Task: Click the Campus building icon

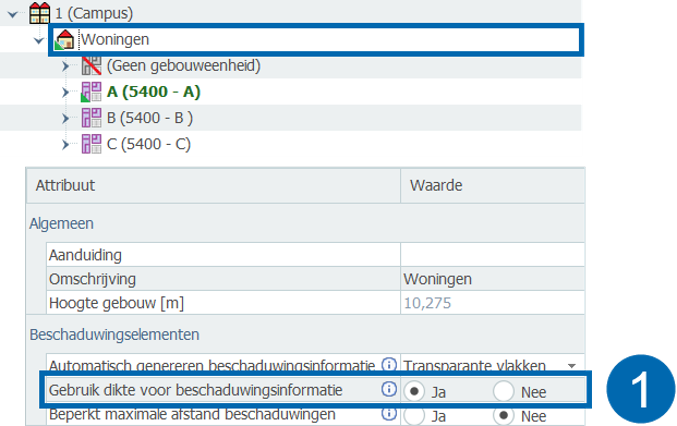Action: 40,14
